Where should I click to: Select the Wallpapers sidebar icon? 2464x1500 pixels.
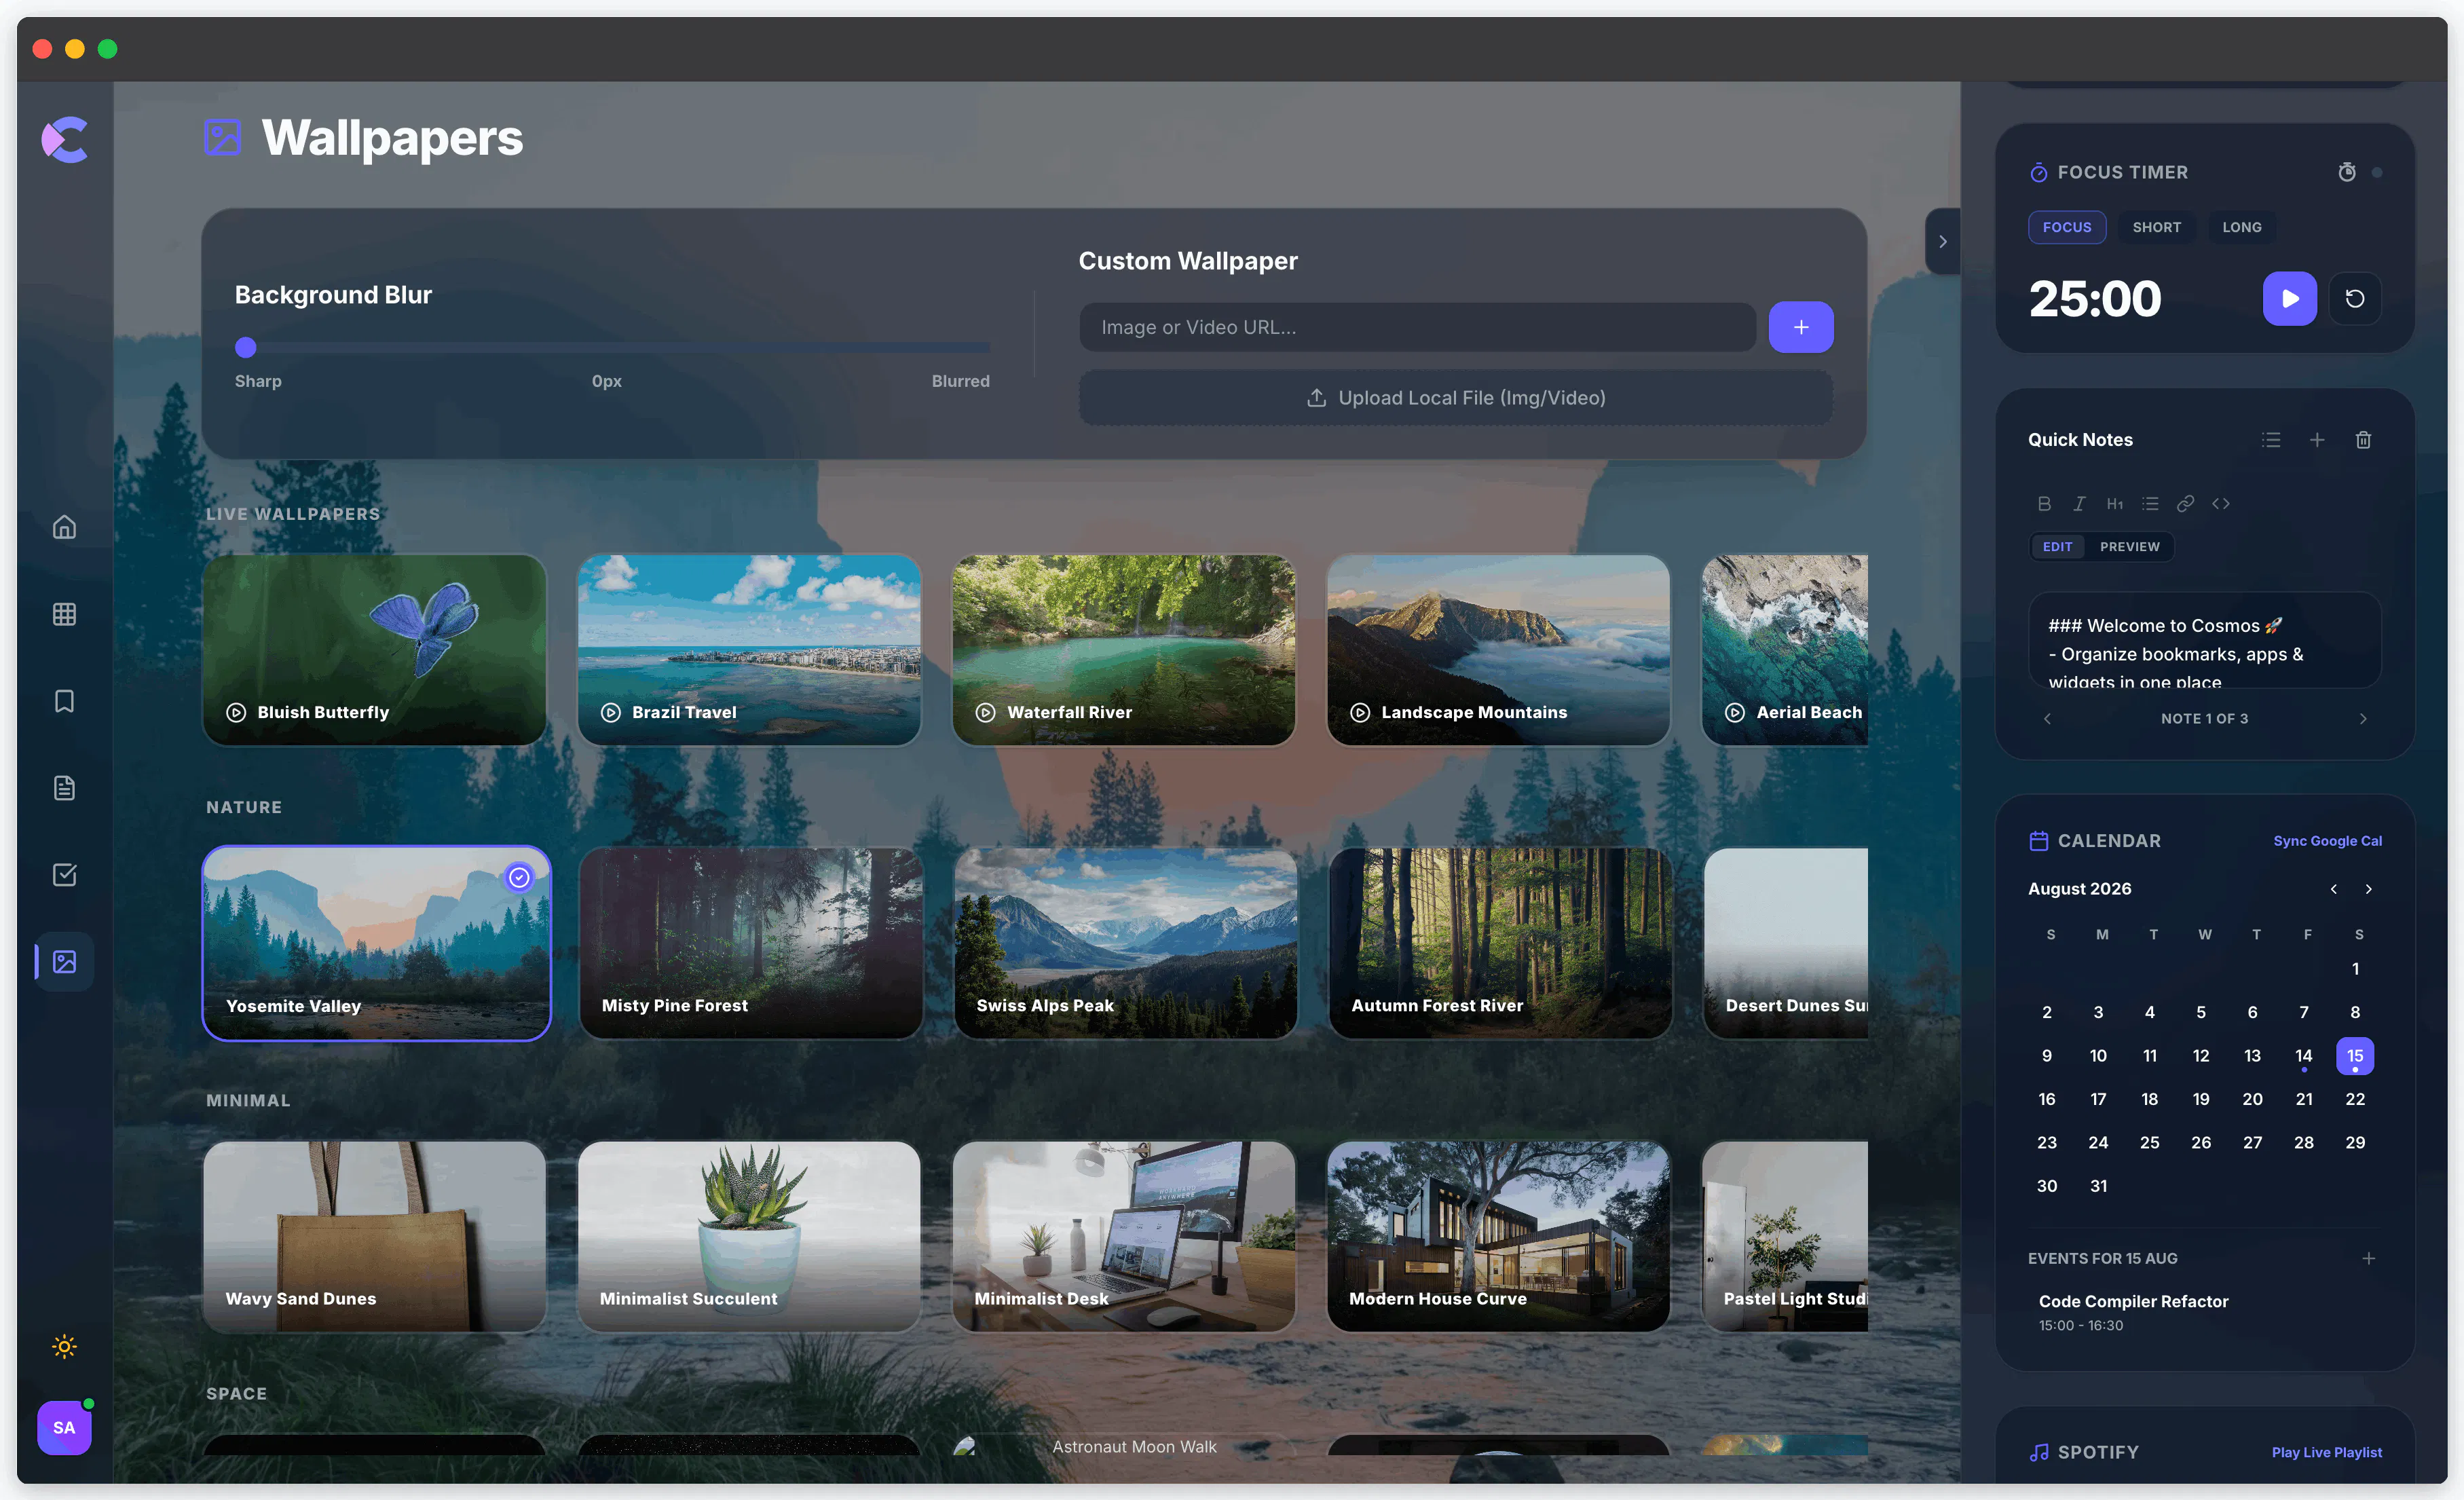coord(64,962)
